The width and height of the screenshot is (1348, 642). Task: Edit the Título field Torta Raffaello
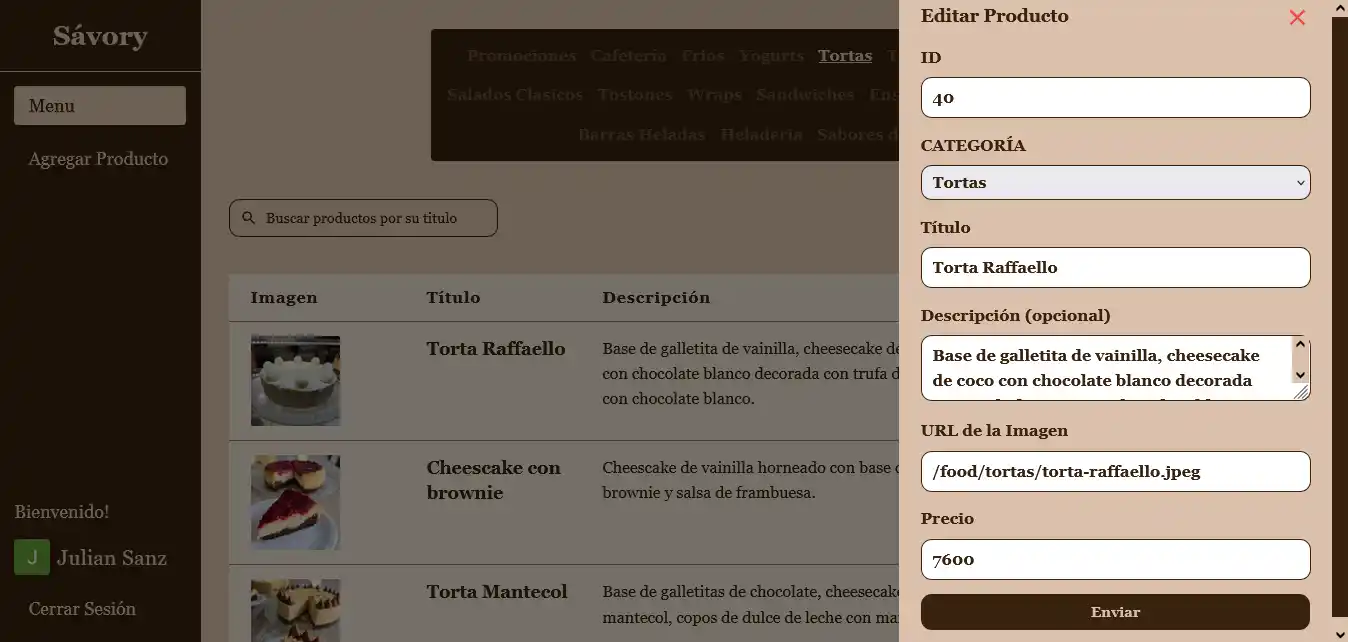tap(1115, 267)
